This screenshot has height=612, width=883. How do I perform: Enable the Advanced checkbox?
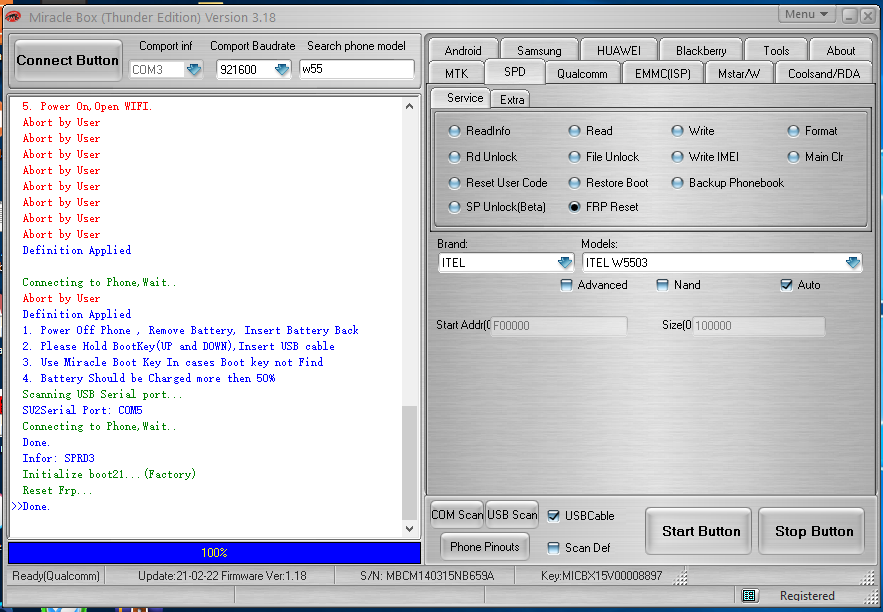click(566, 285)
